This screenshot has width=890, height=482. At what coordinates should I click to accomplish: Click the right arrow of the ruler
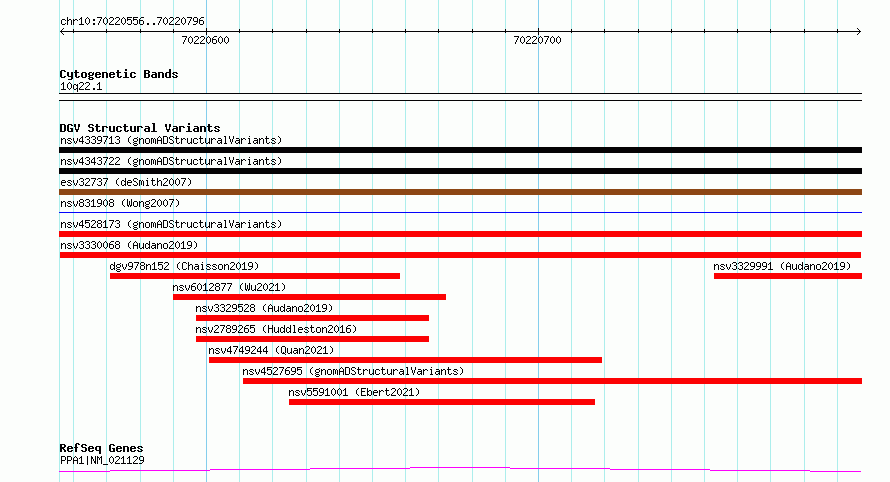tap(858, 32)
